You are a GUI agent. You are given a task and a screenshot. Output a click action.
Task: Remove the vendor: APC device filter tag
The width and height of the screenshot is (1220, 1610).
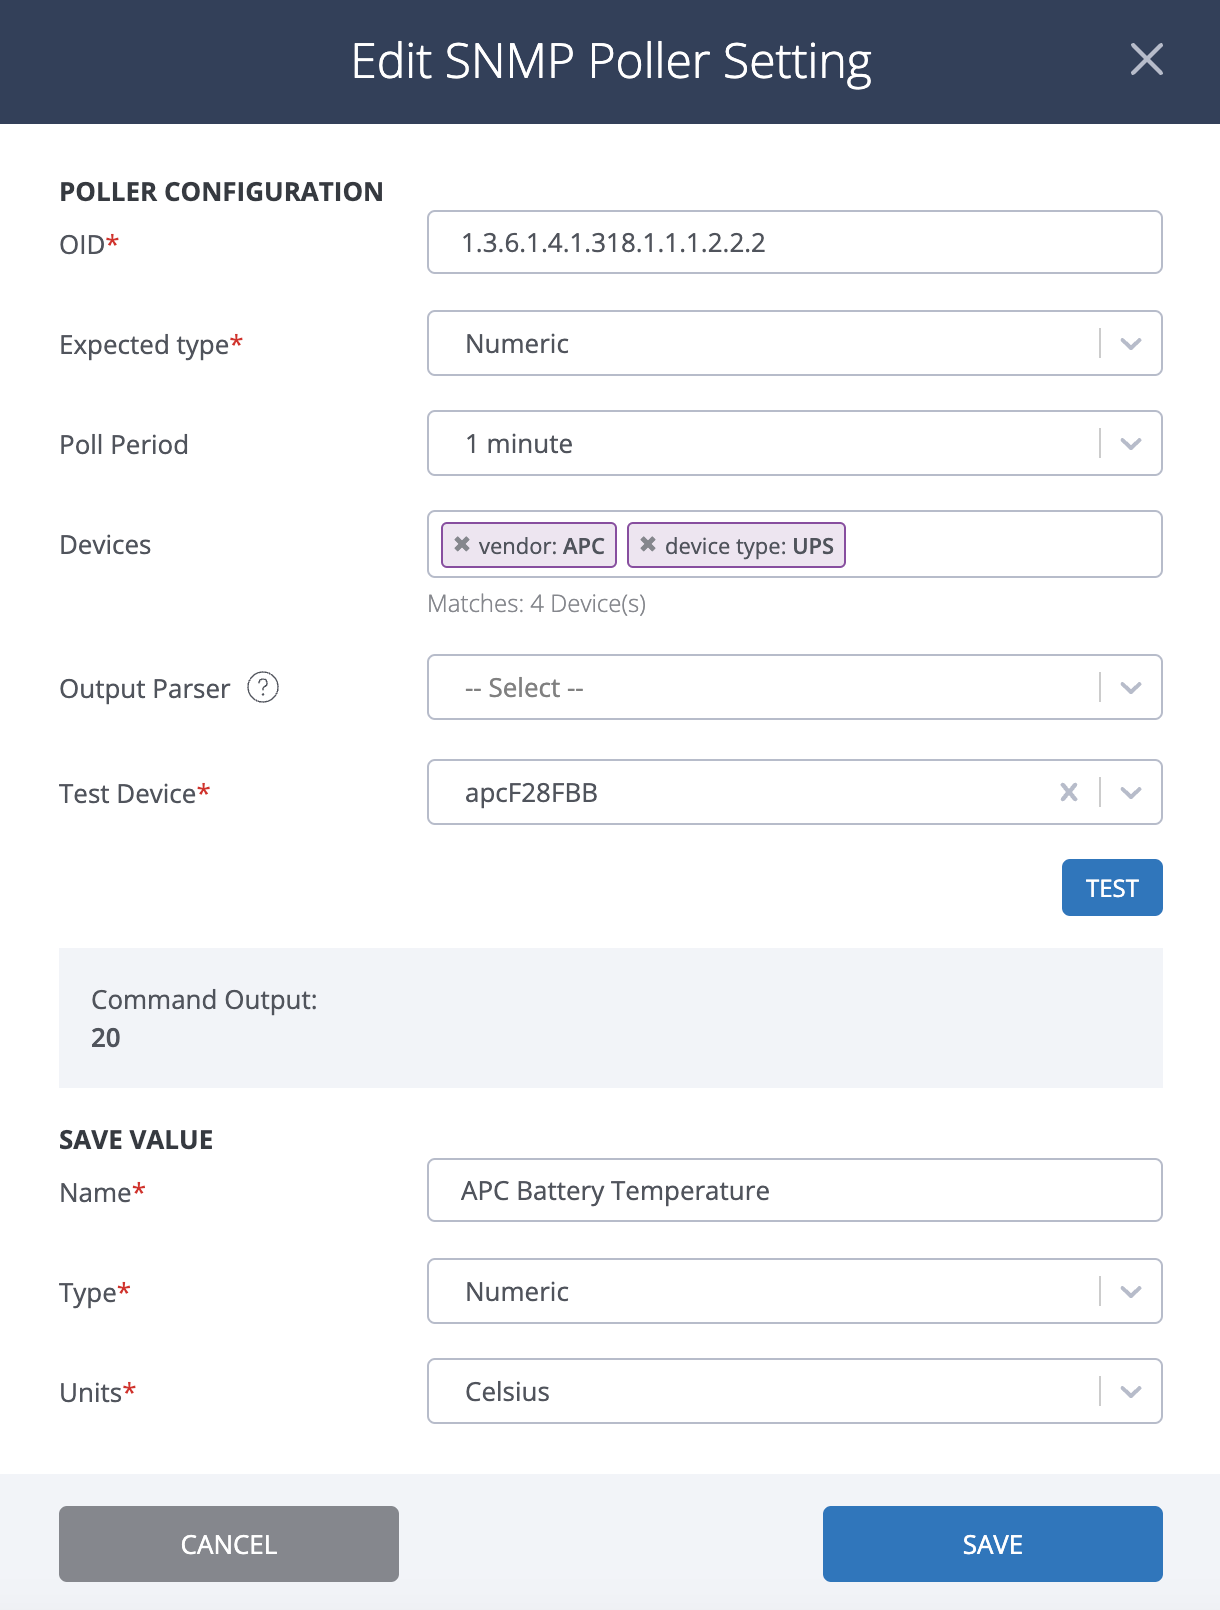(x=461, y=545)
